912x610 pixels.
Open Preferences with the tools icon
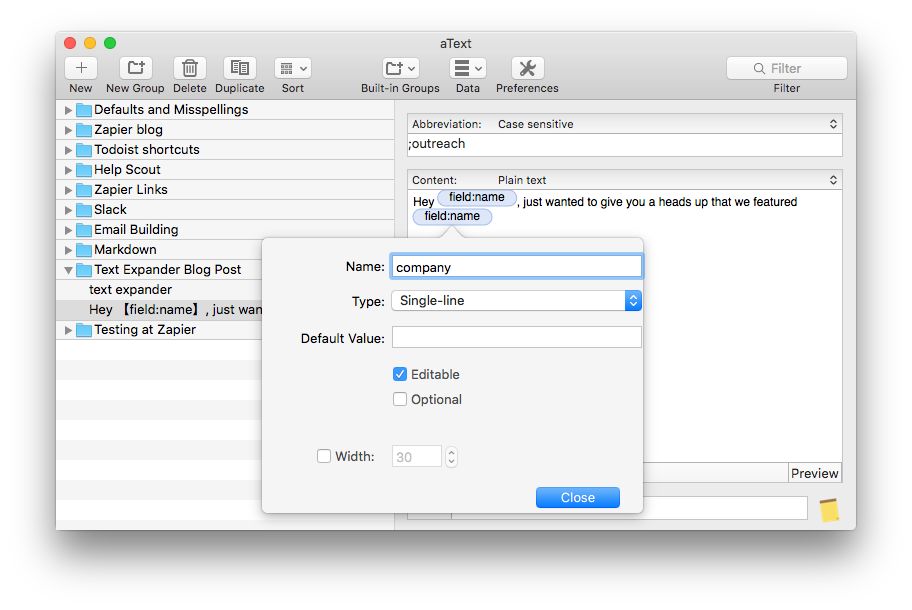528,68
